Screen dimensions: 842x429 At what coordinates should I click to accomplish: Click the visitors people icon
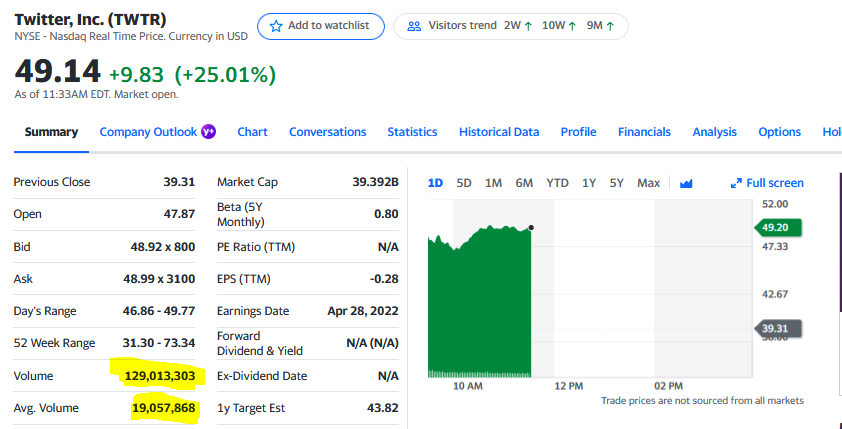click(x=414, y=26)
